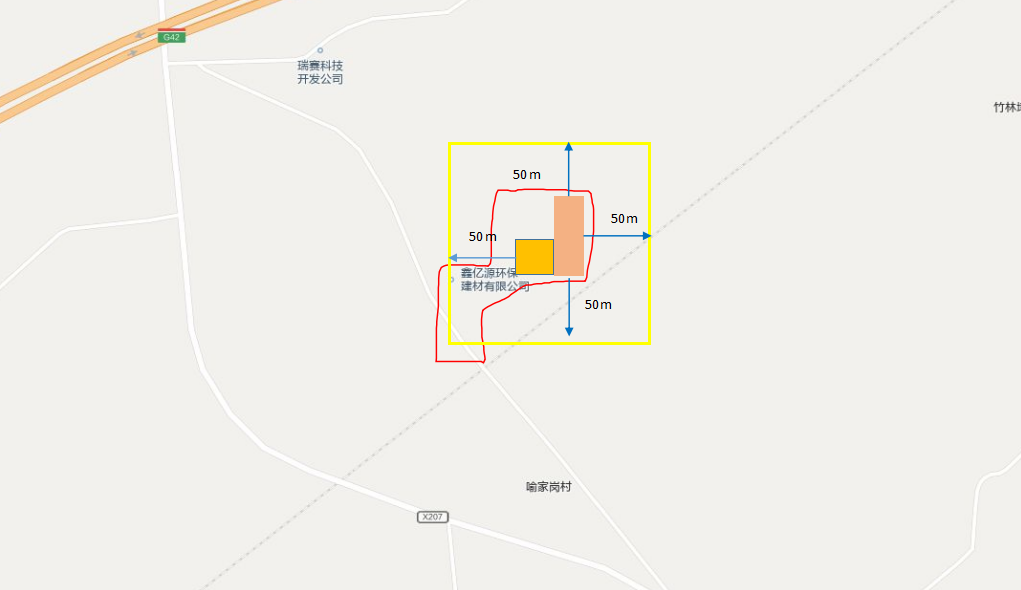
Task: Click the downward blue arrow head
Action: point(568,331)
